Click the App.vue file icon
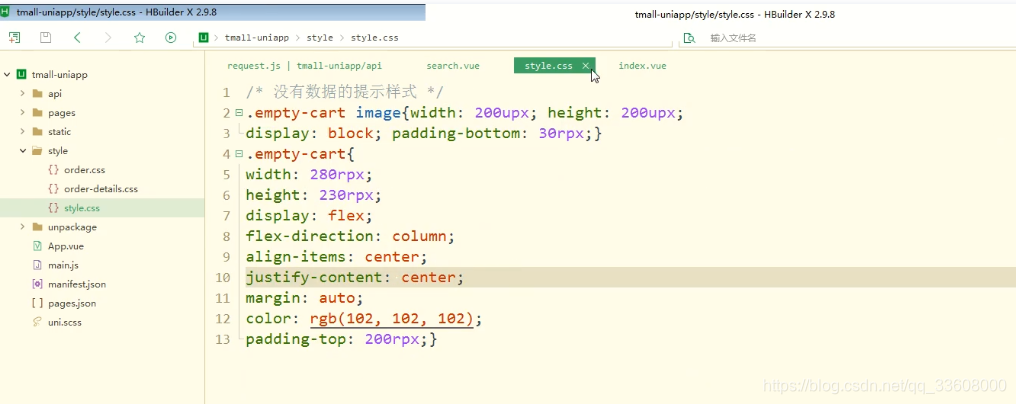The image size is (1016, 404). tap(38, 246)
